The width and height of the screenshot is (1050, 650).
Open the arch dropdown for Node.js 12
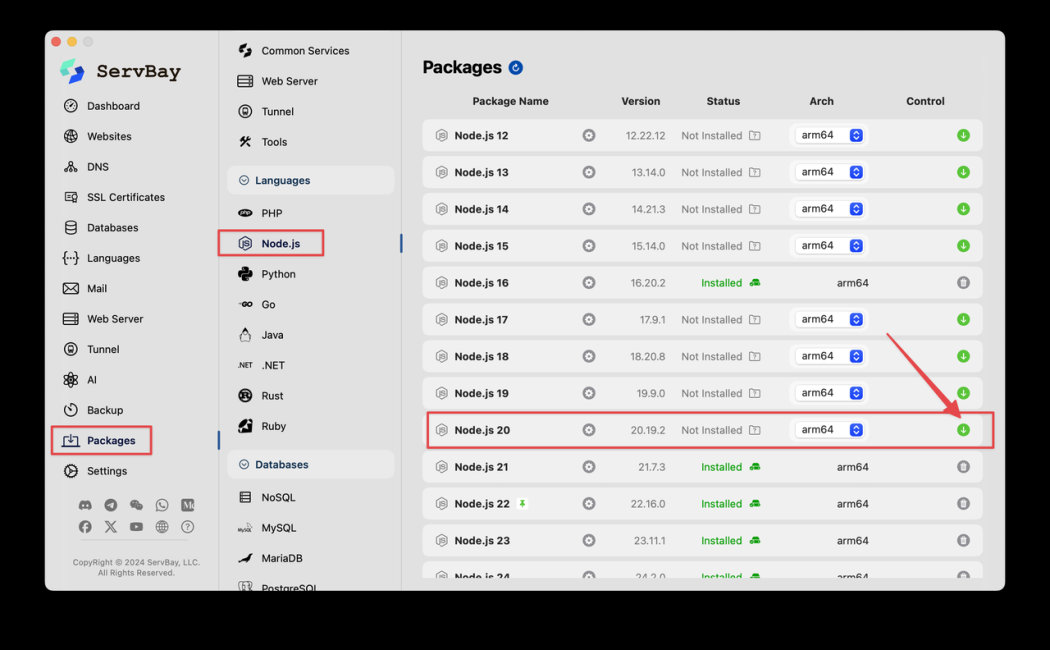click(829, 135)
